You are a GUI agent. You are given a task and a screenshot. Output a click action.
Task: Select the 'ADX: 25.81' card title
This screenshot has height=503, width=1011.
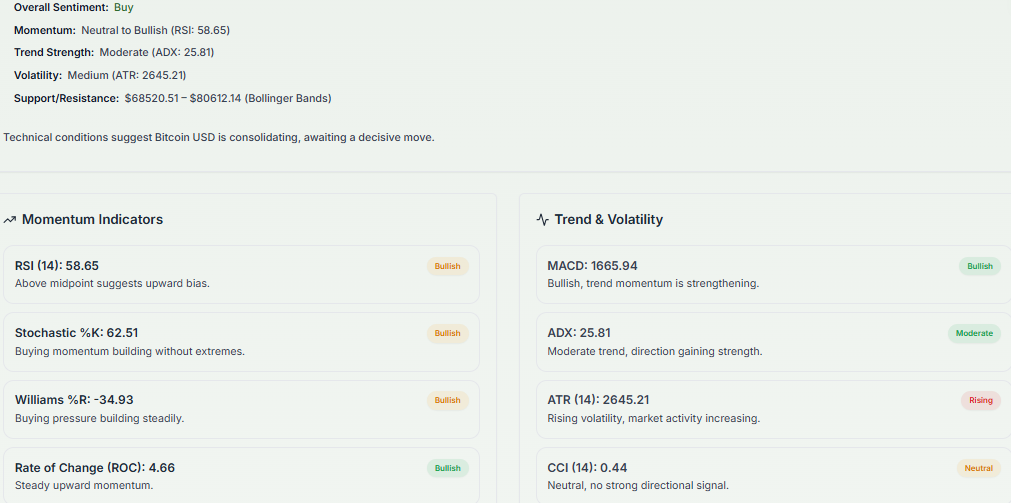click(579, 333)
